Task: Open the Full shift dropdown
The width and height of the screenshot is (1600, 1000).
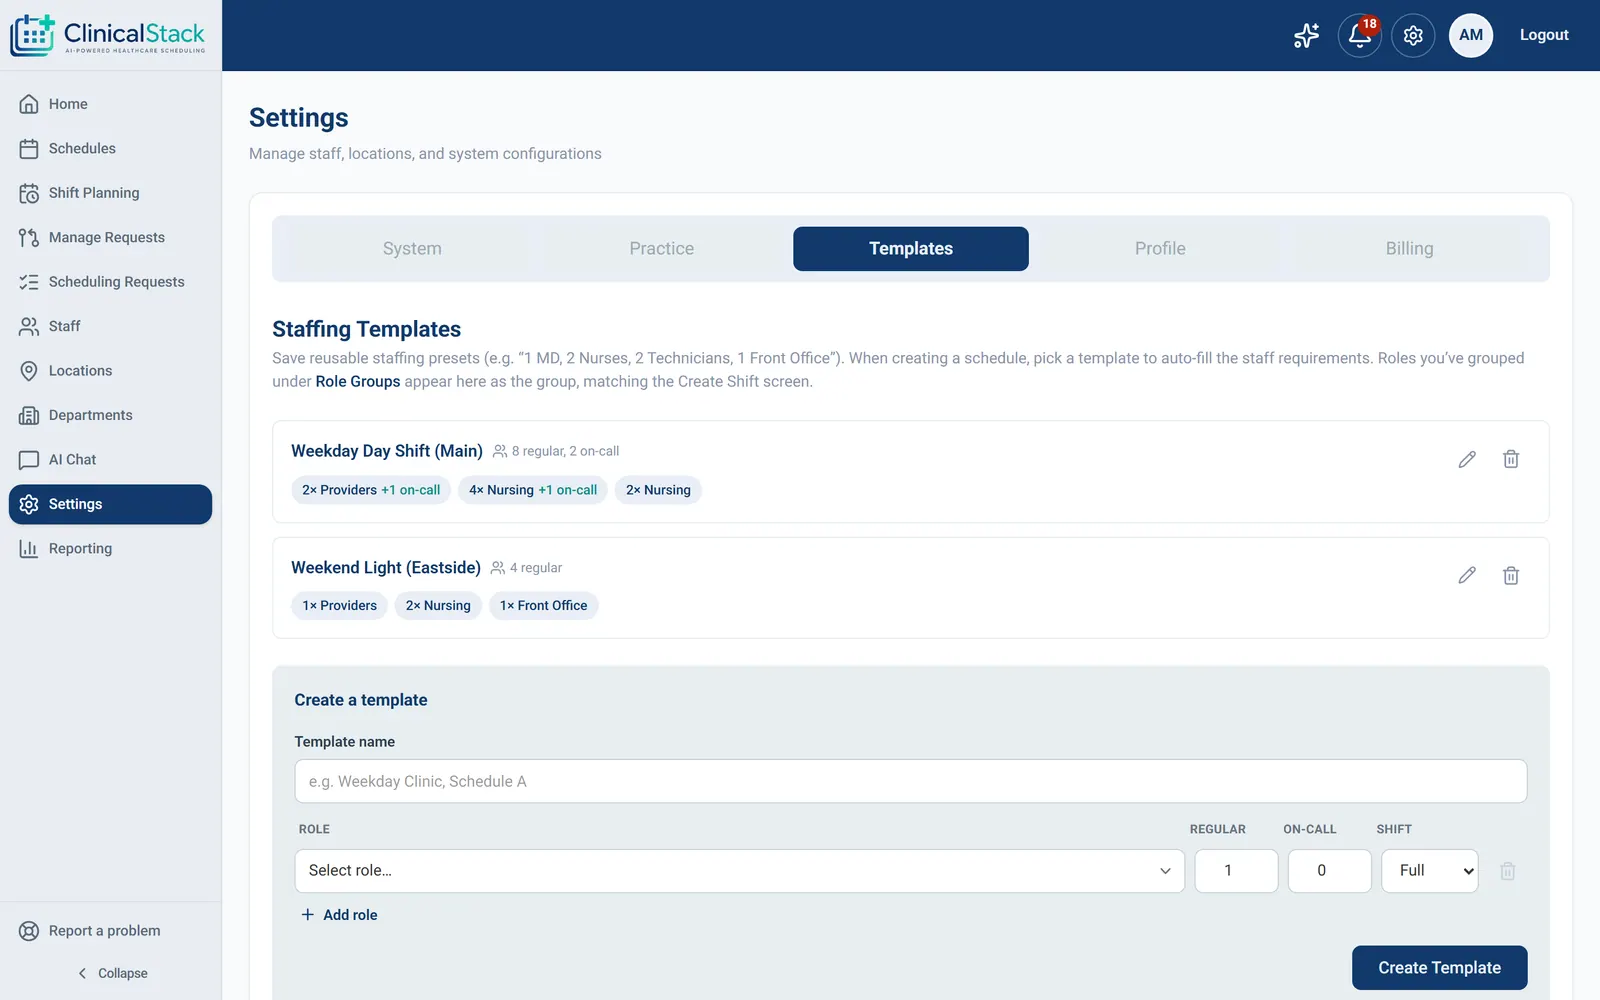Action: point(1430,871)
